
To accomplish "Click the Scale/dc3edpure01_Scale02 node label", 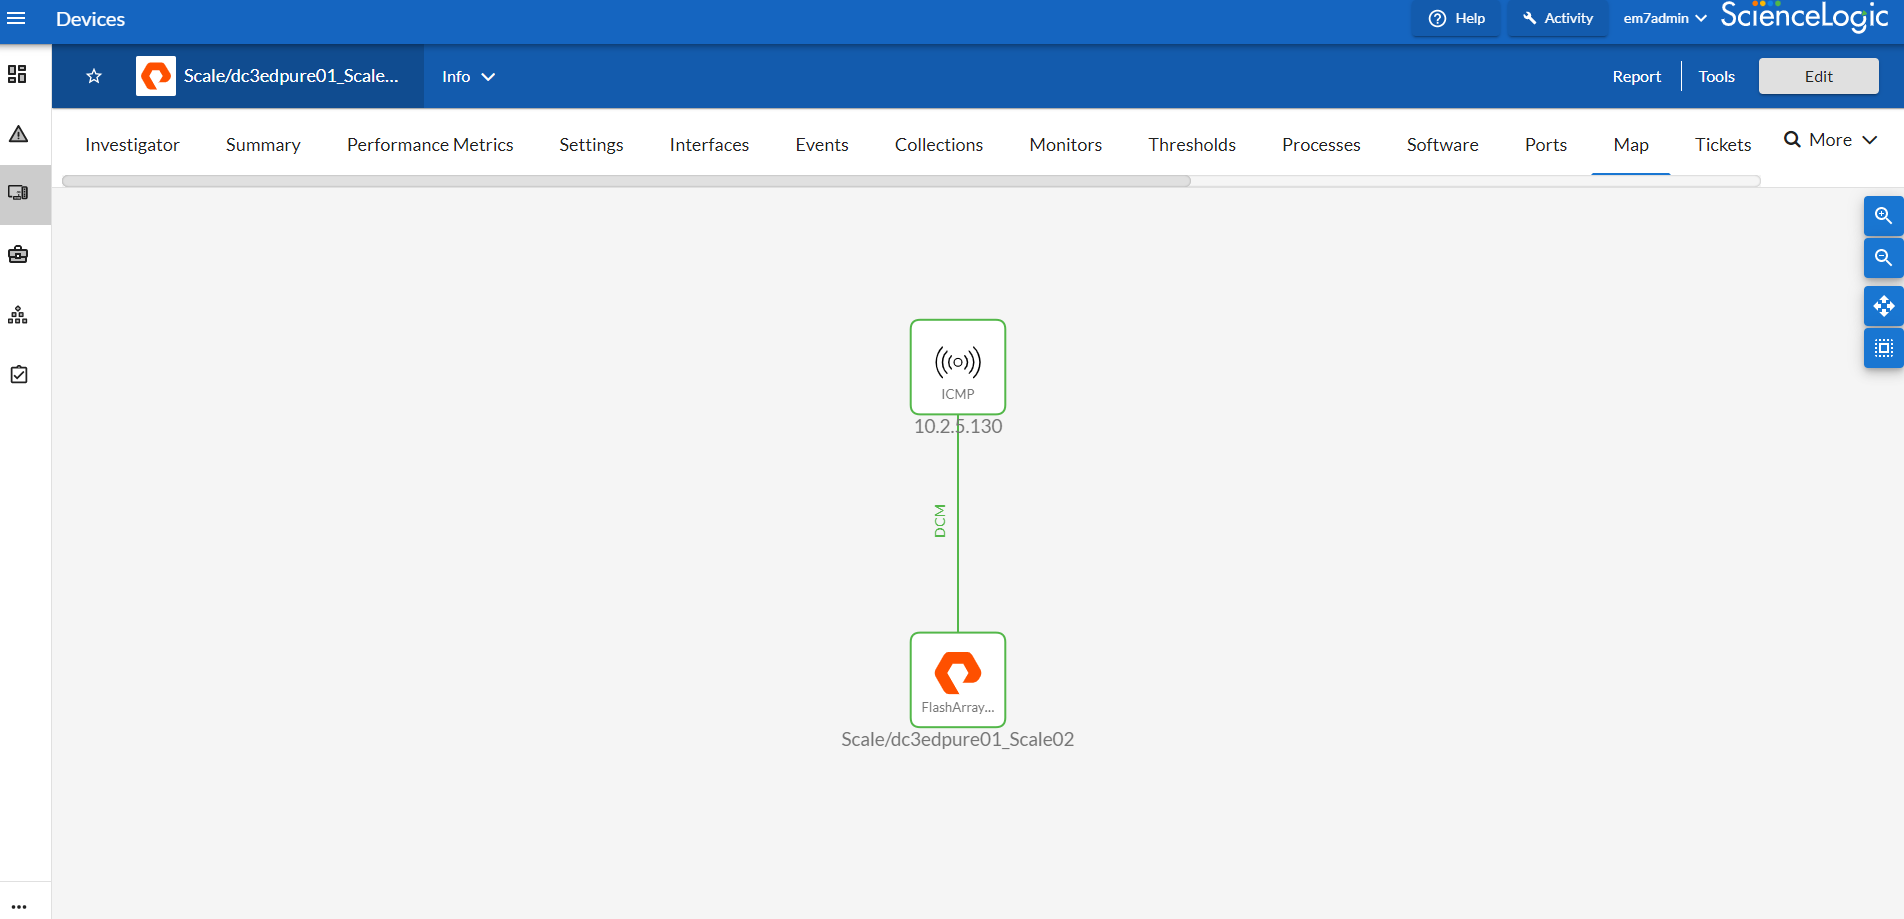I will [958, 739].
